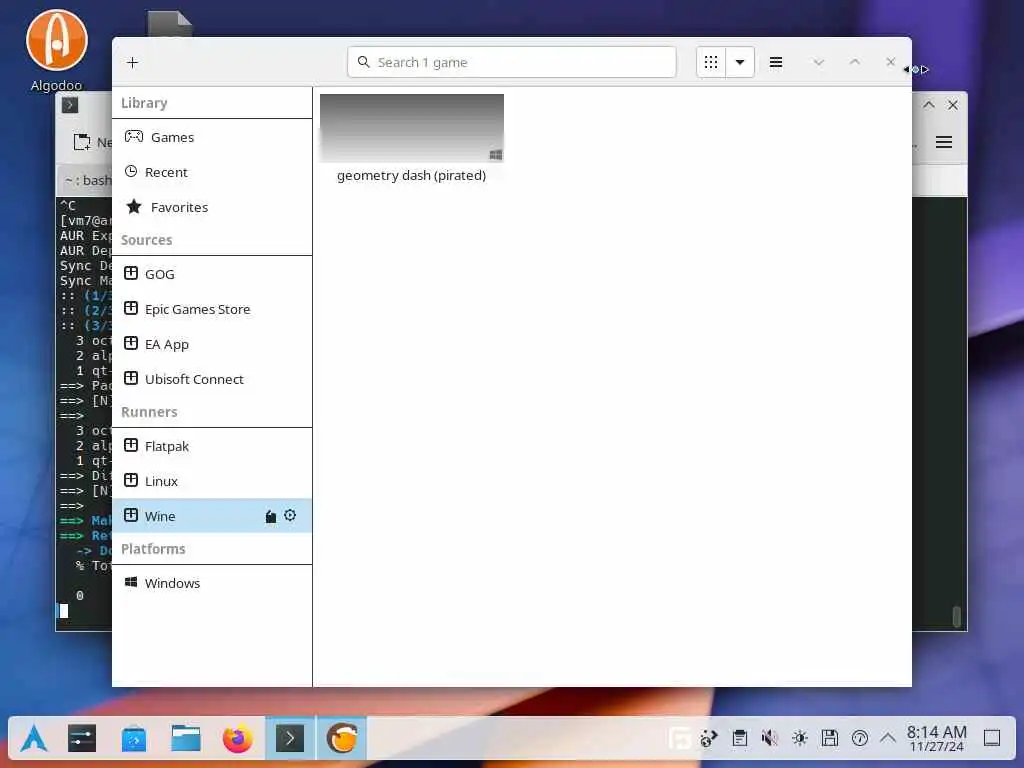Select the EA App source

coord(212,344)
